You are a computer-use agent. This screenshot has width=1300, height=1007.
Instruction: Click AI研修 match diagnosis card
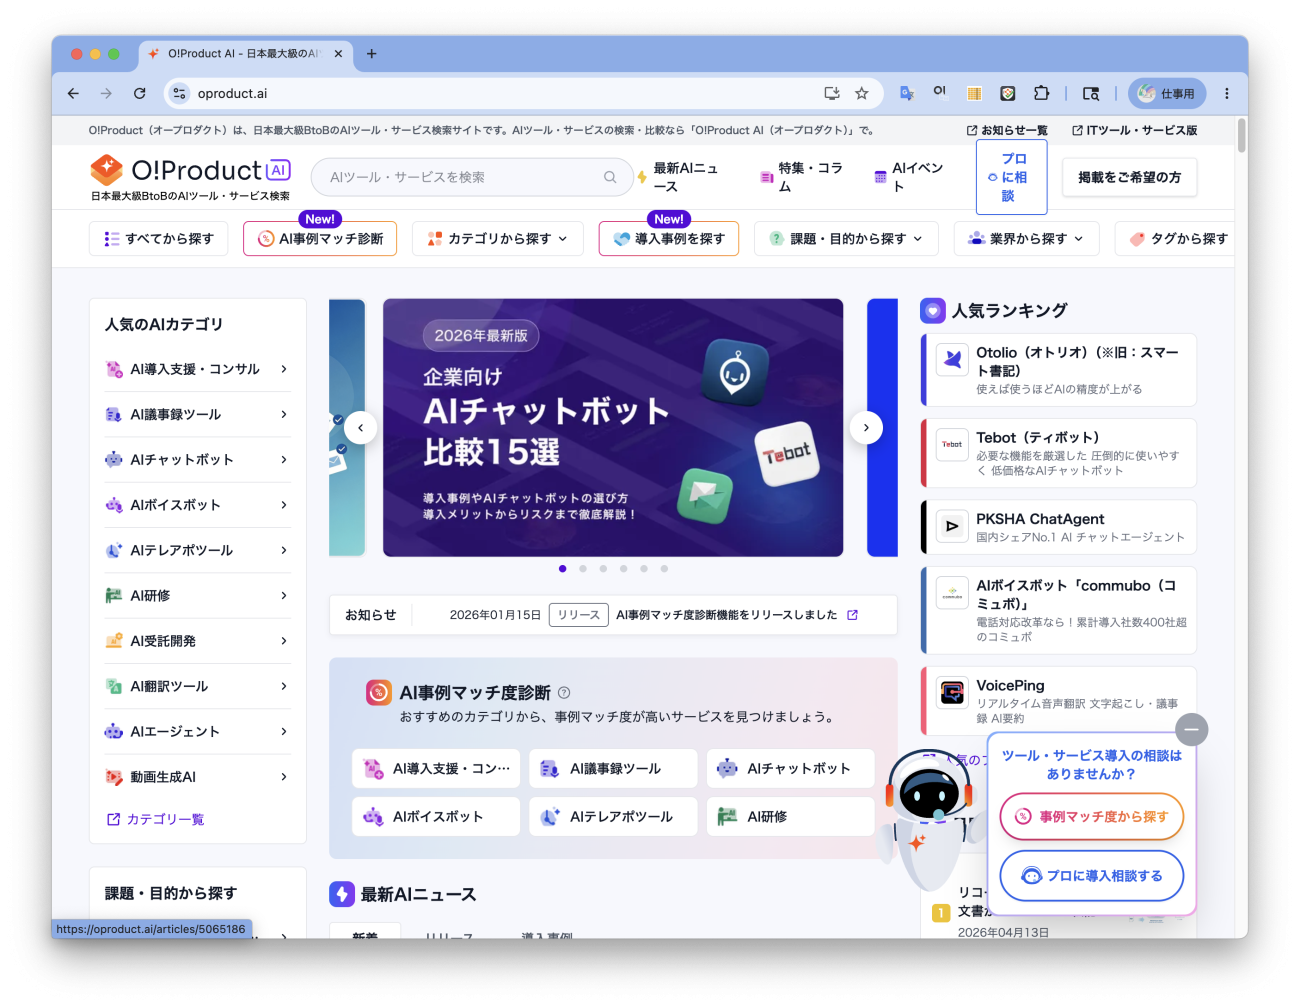790,817
